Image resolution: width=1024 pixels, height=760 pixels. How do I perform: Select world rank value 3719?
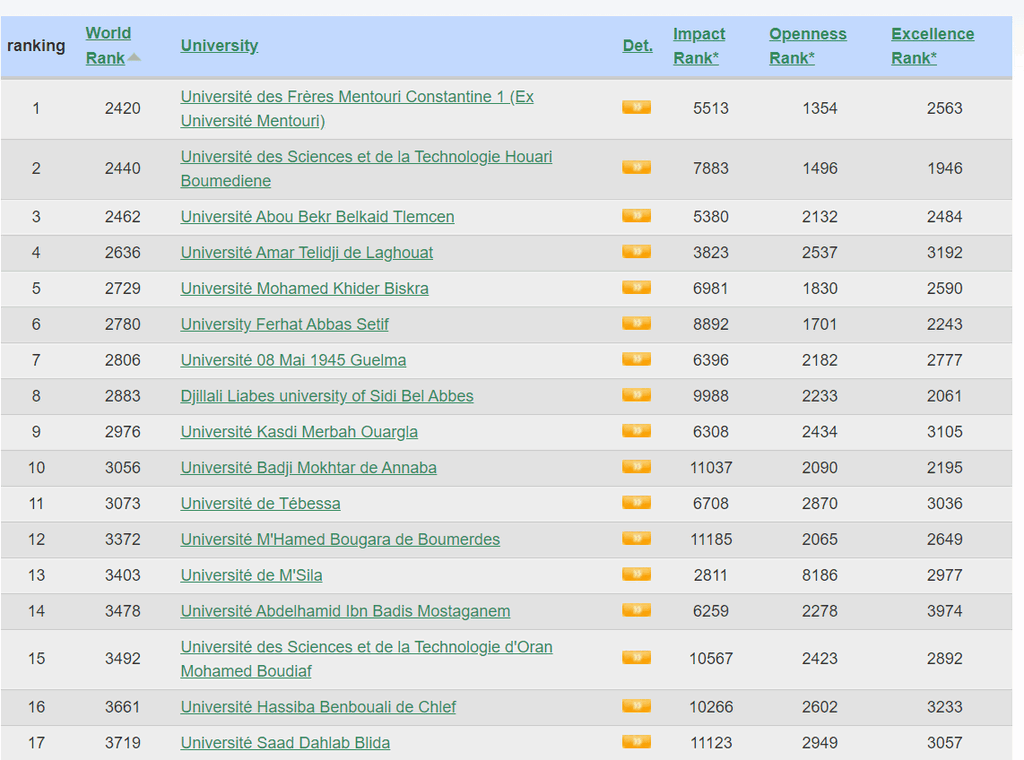123,743
